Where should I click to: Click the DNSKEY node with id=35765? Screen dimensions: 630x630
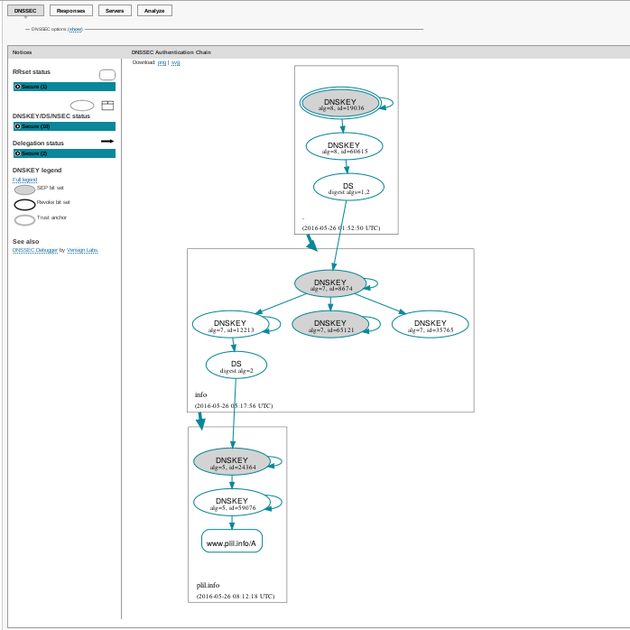coord(430,325)
